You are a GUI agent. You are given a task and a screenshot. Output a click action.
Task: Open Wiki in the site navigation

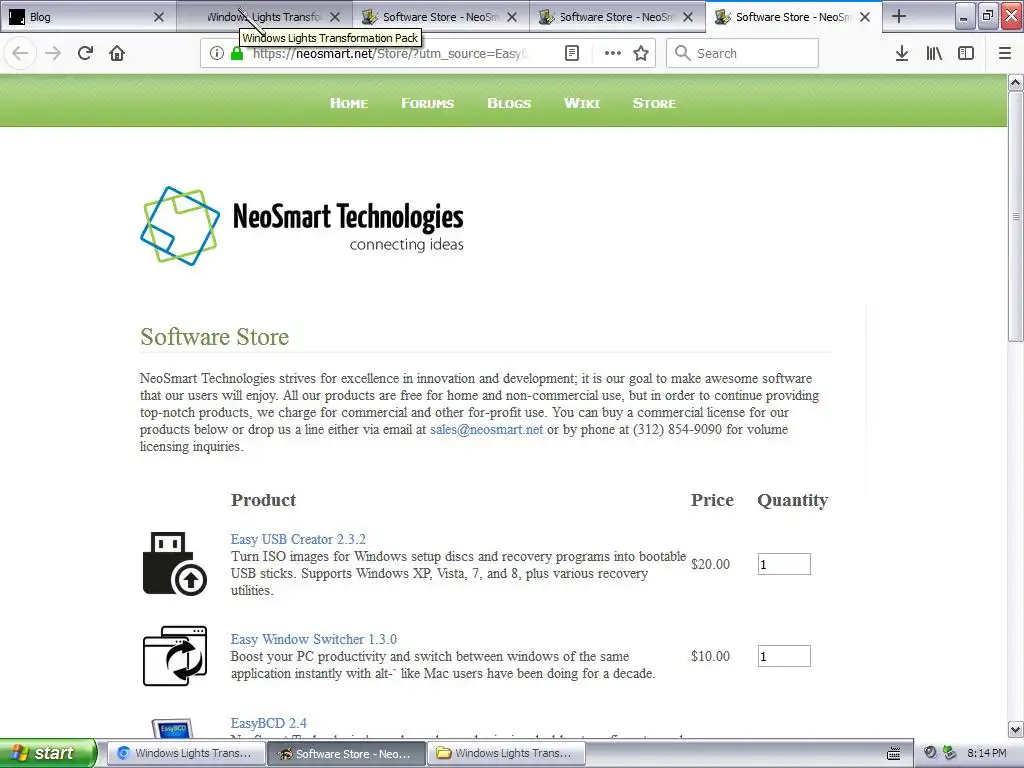(x=582, y=103)
